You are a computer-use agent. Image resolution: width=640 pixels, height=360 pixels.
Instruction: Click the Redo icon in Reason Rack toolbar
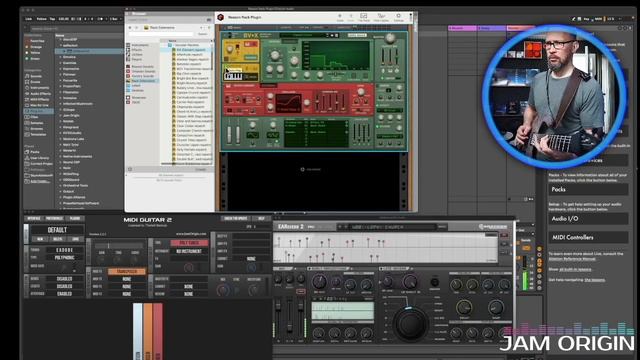point(351,17)
